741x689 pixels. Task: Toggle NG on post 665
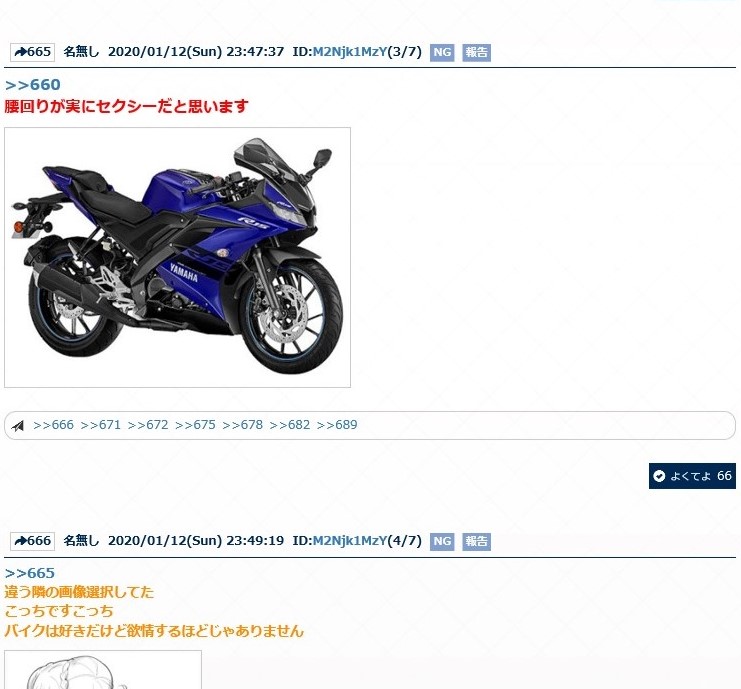pos(442,52)
